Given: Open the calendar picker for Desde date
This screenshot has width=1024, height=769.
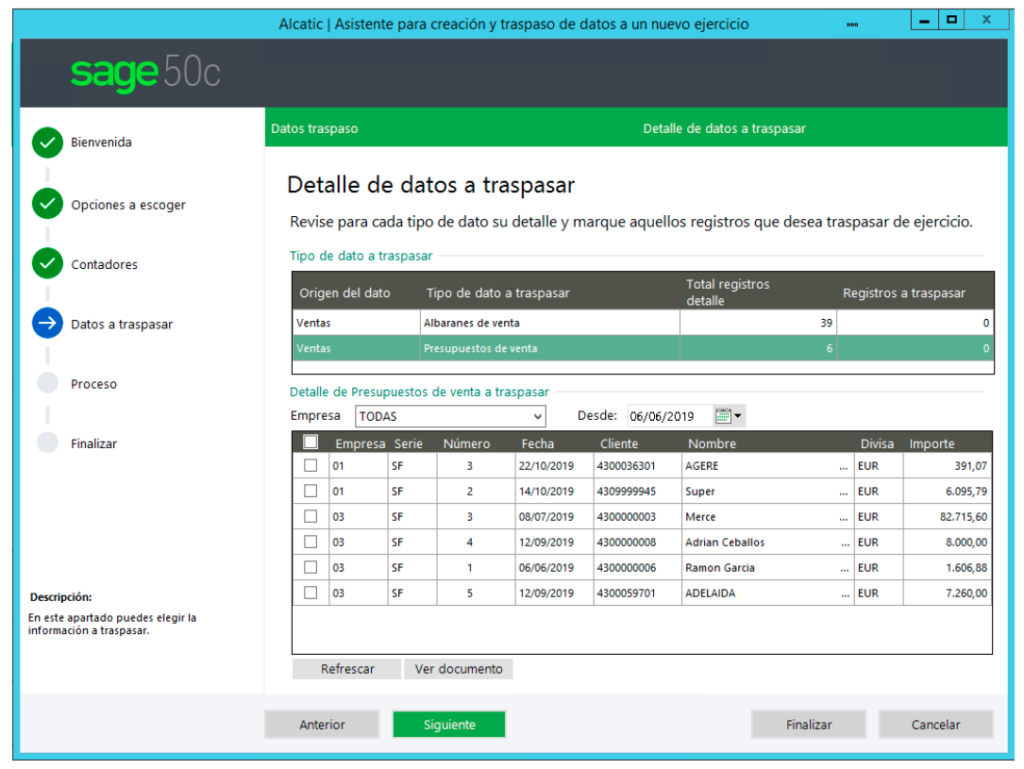Looking at the screenshot, I should [x=723, y=416].
